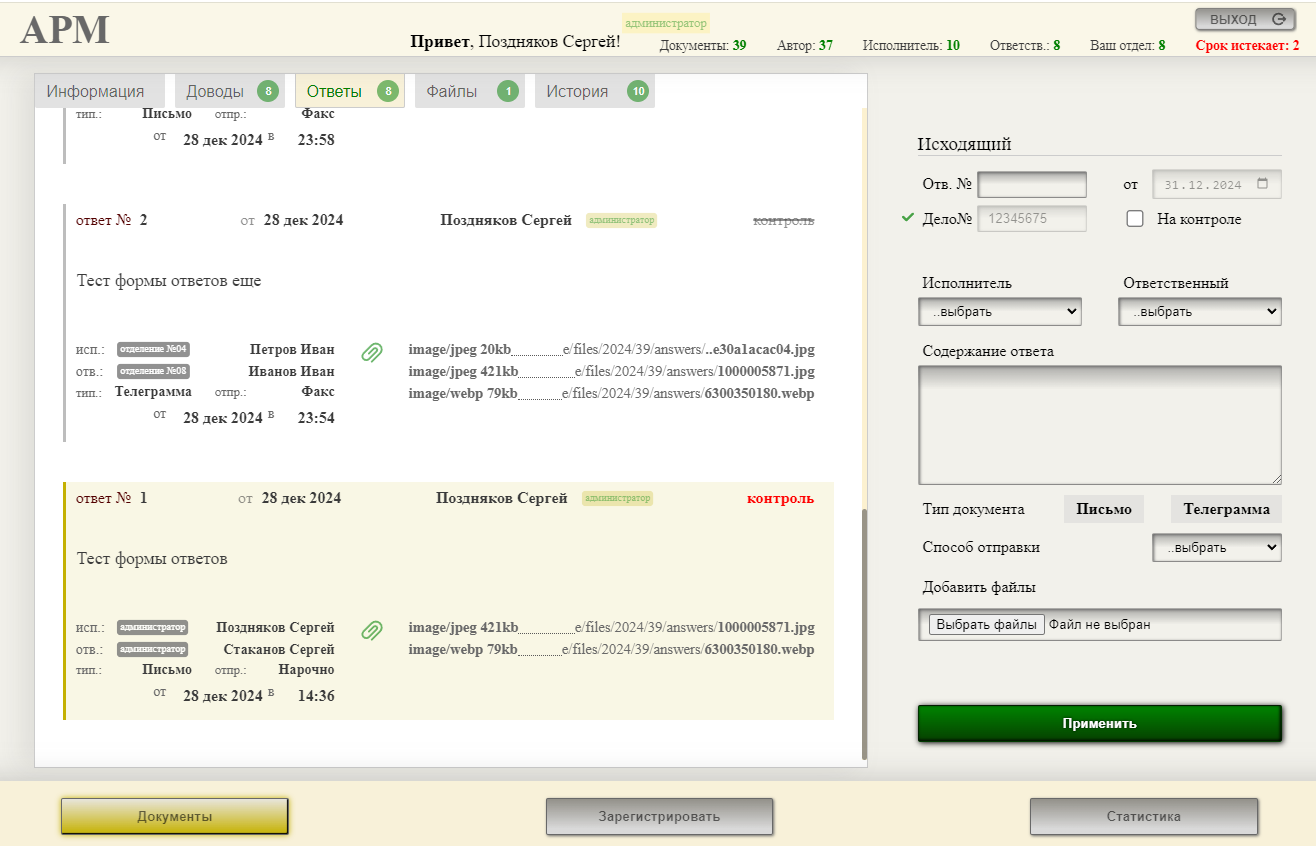Image resolution: width=1316 pixels, height=846 pixels.
Task: Switch to the Информация tab
Action: (x=100, y=91)
